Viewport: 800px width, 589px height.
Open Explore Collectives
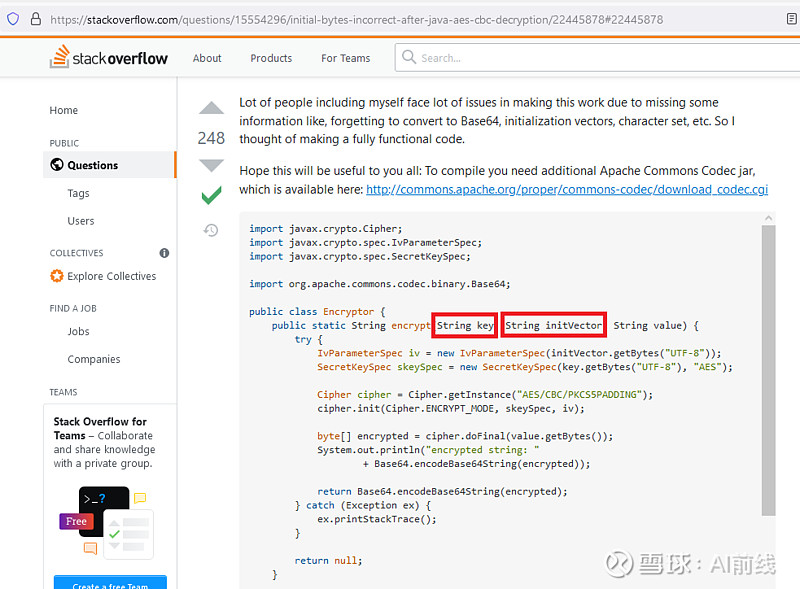pyautogui.click(x=111, y=276)
